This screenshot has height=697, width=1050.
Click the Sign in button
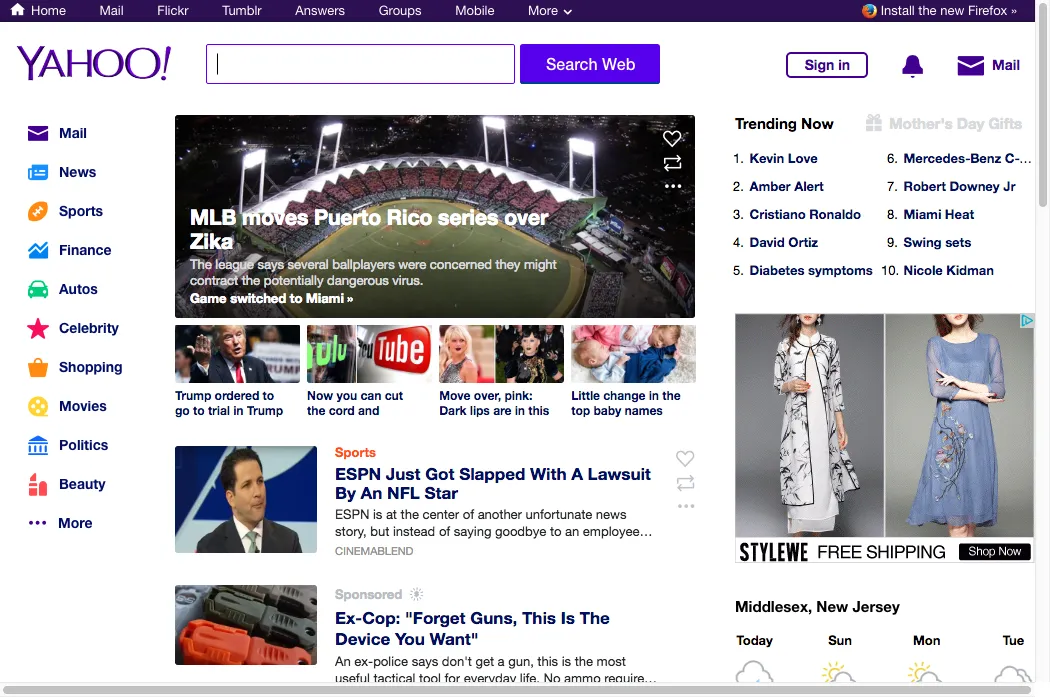pos(826,65)
